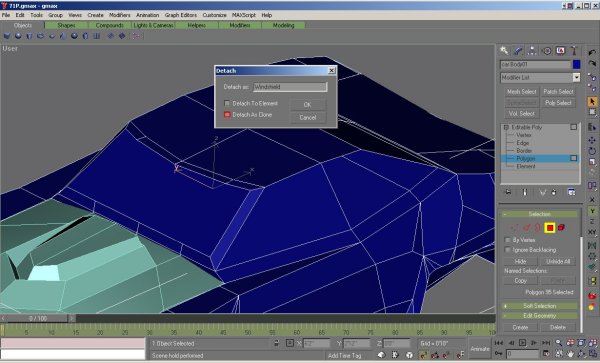Choose Polygon sub-object selection icon

550,228
